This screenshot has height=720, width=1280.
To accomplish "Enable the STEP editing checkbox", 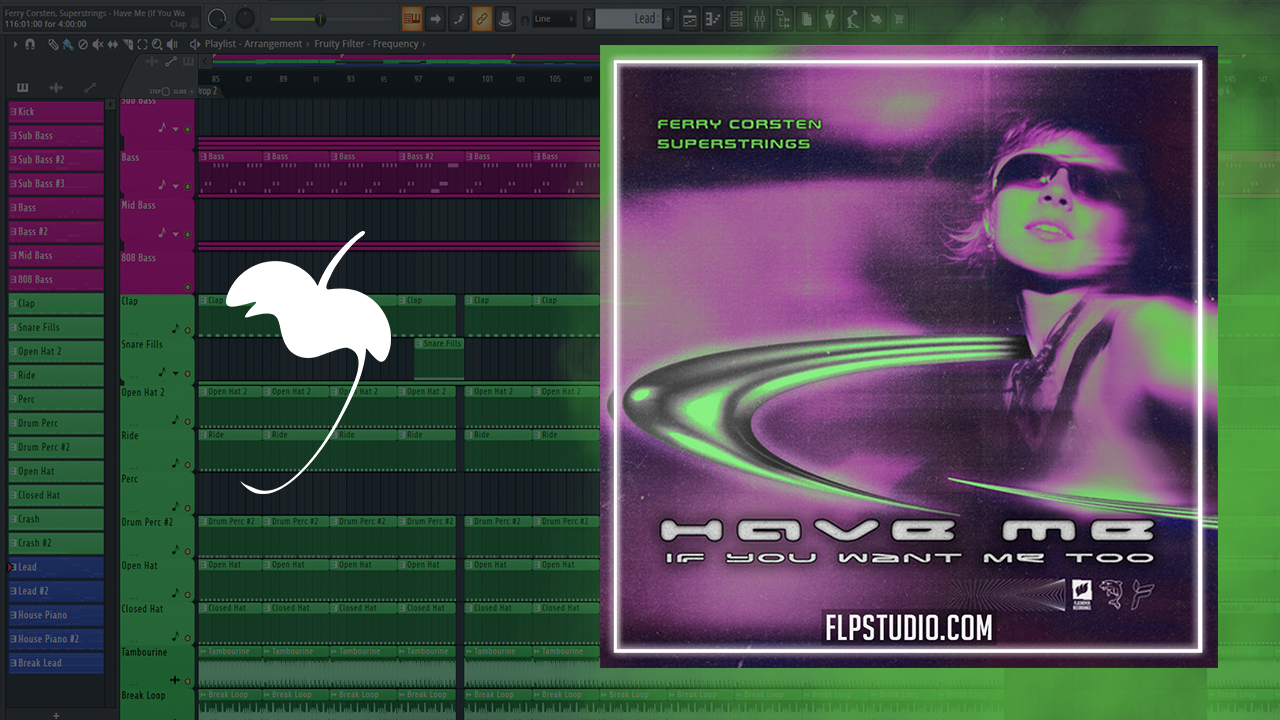I will [x=167, y=91].
